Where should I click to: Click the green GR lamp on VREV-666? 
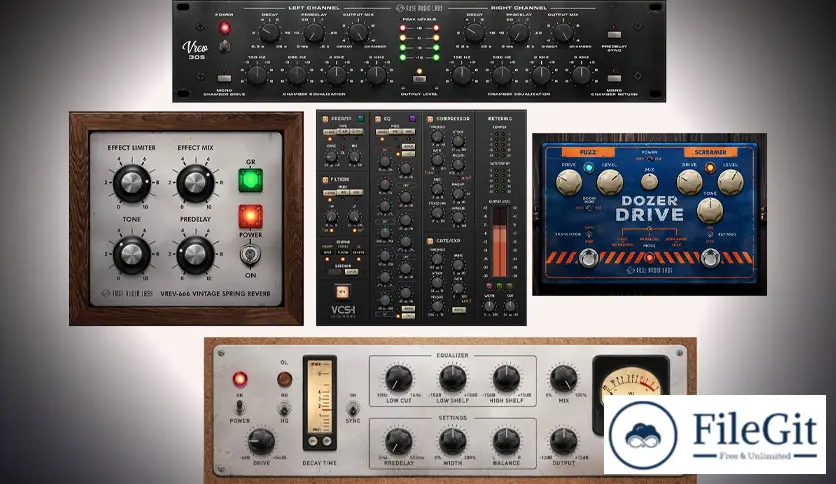pyautogui.click(x=251, y=180)
